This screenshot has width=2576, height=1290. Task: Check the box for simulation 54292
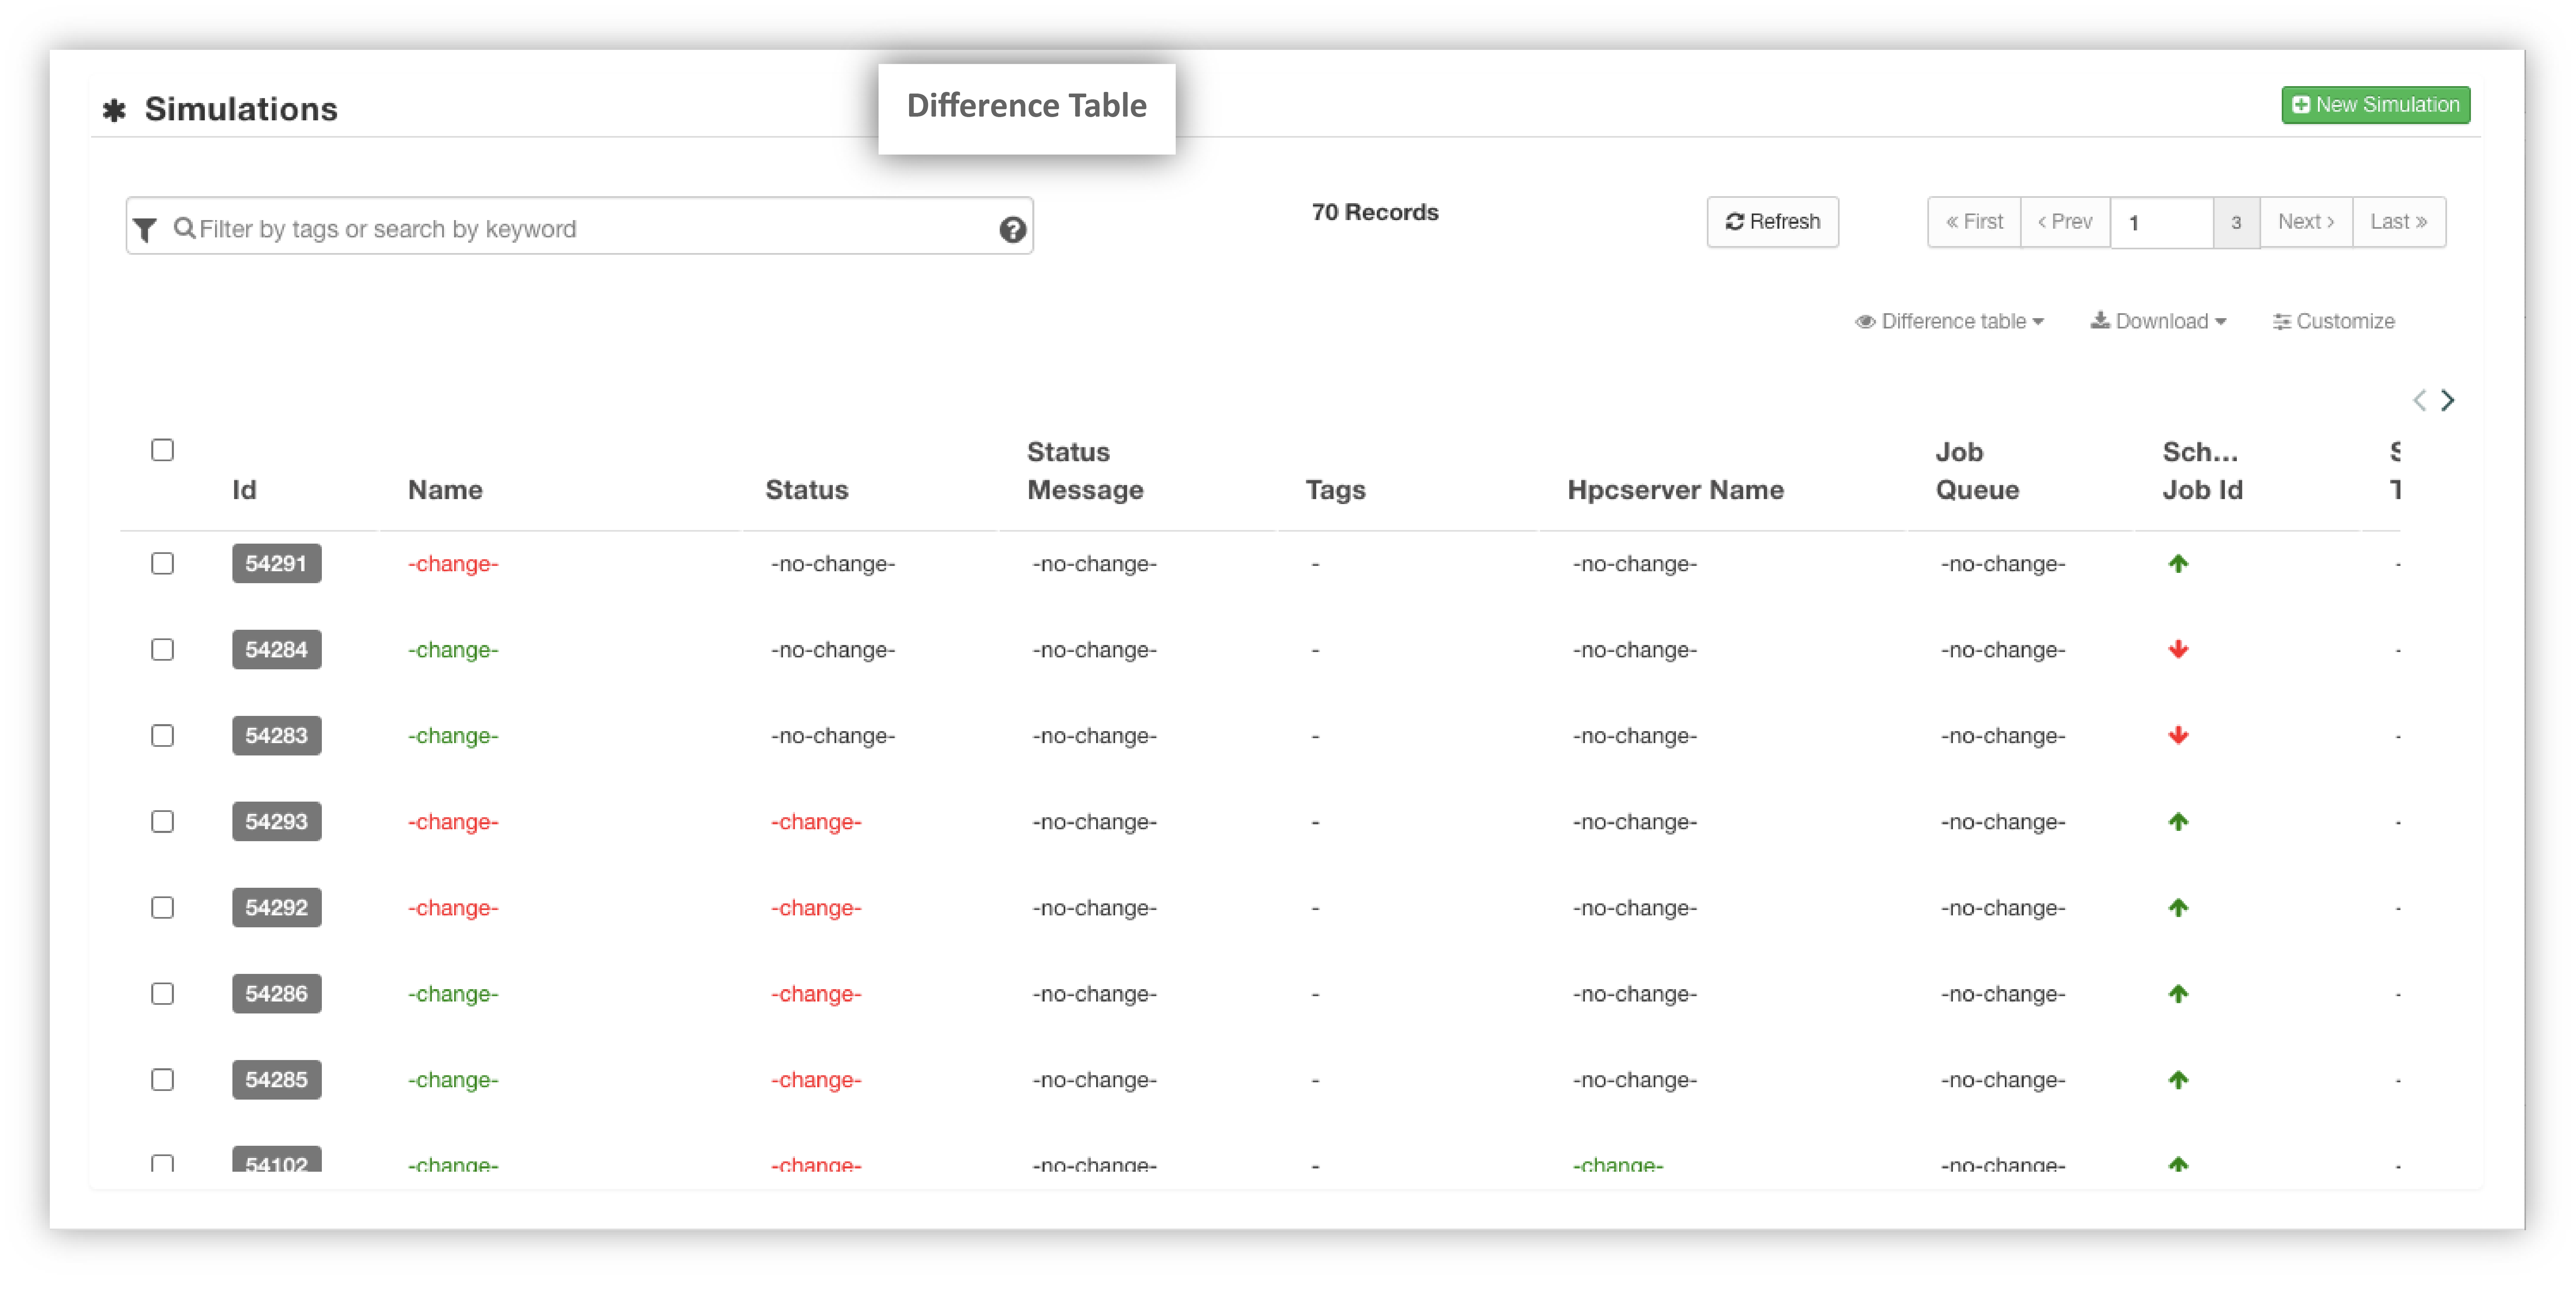tap(162, 907)
